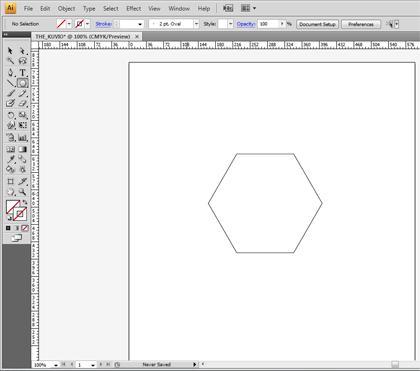Open the stroke color dropdown in control bar
Viewport: 420px width, 371px height.
point(87,24)
